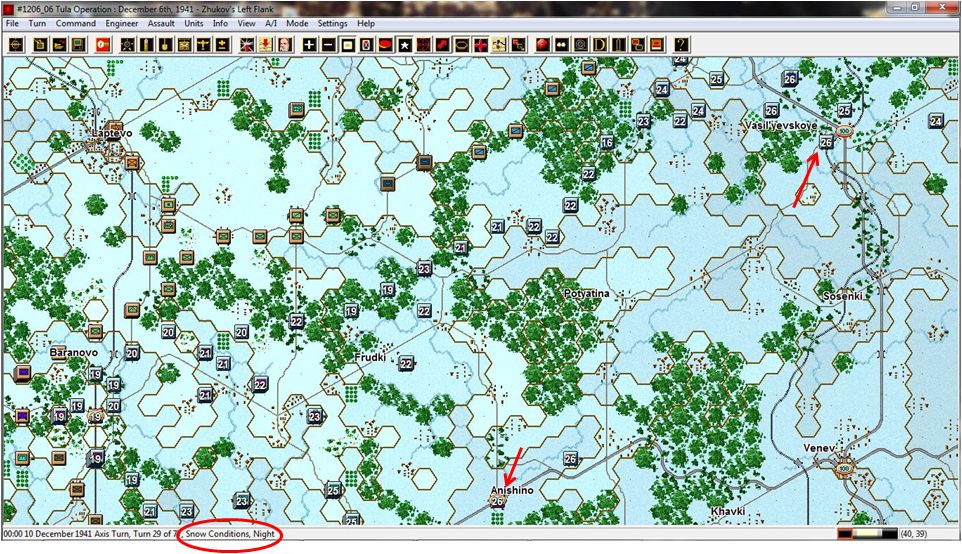Open the Settings menu
This screenshot has width=962, height=554.
pyautogui.click(x=333, y=23)
